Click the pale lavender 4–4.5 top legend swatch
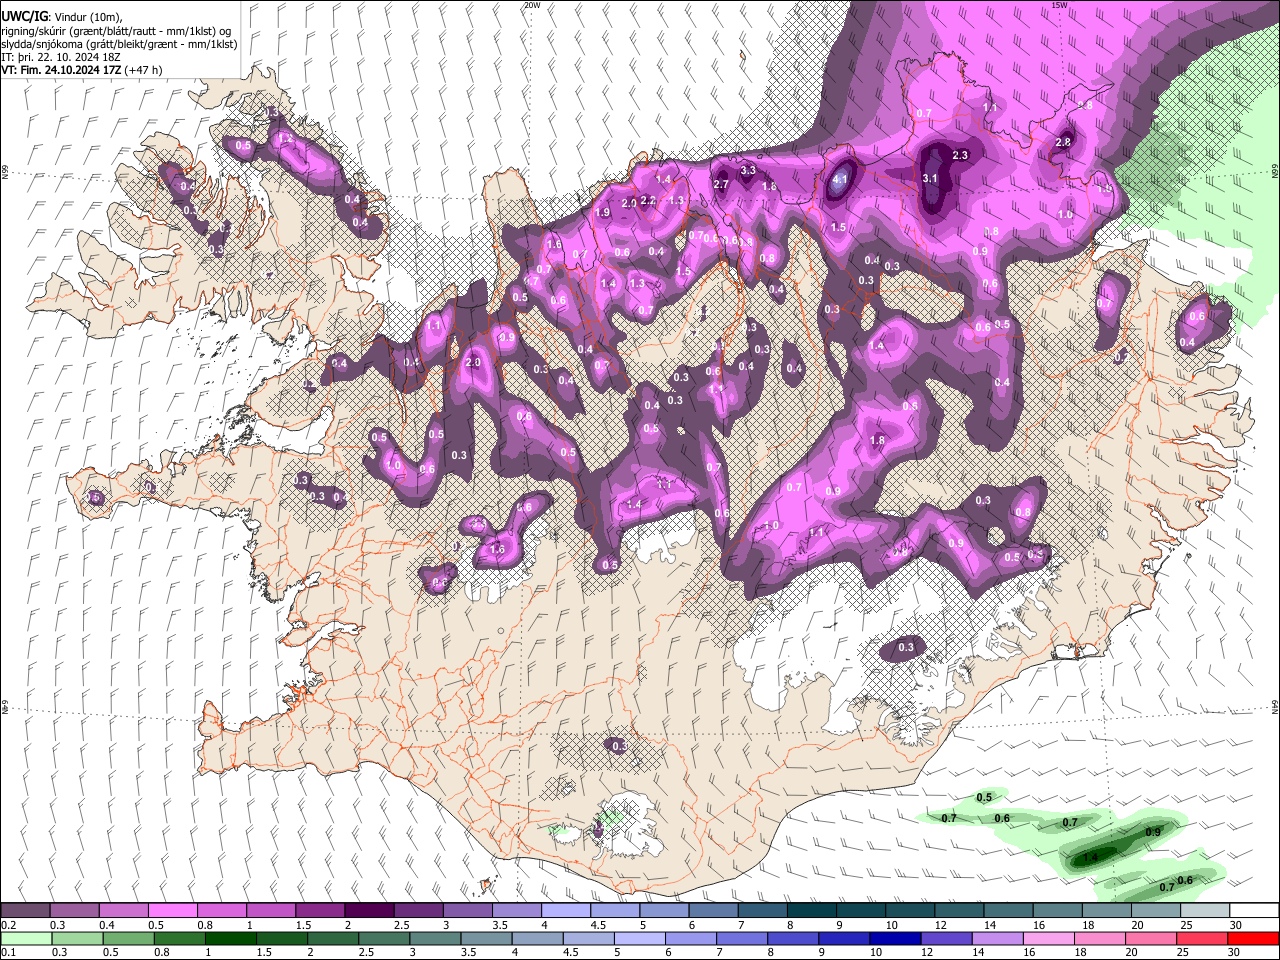 tap(566, 911)
